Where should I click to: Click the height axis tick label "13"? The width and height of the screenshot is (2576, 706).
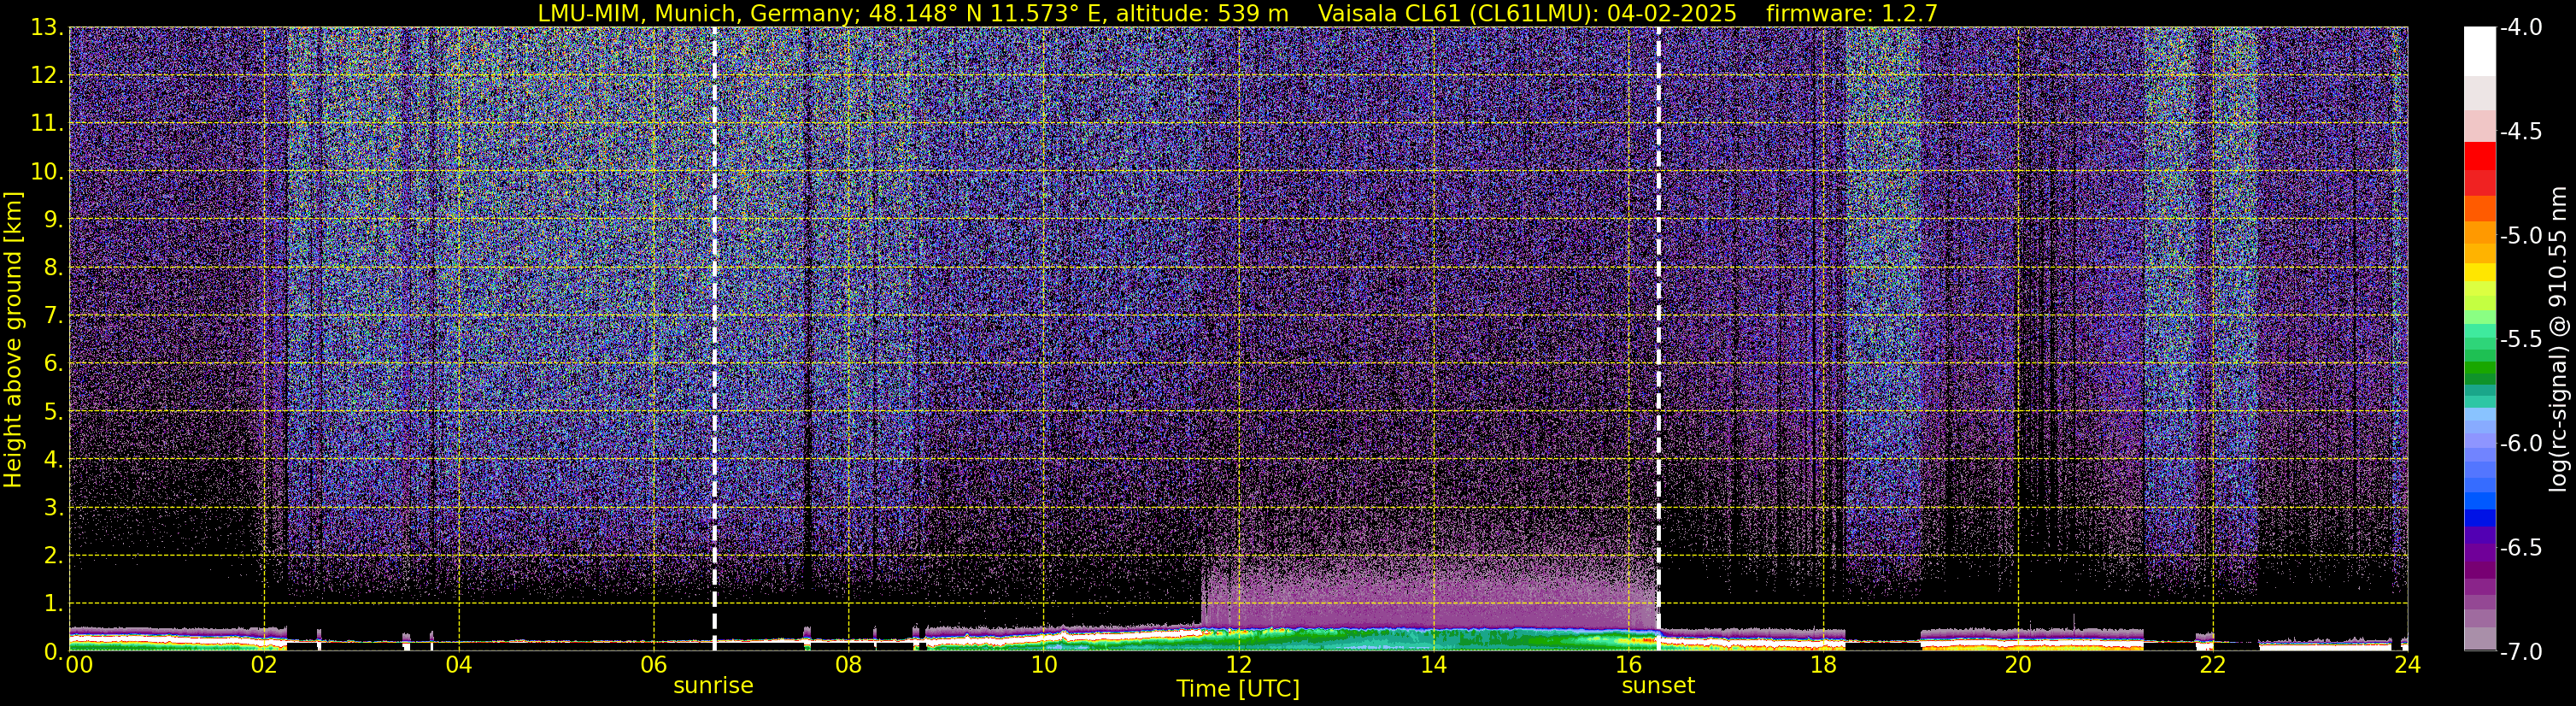46,28
